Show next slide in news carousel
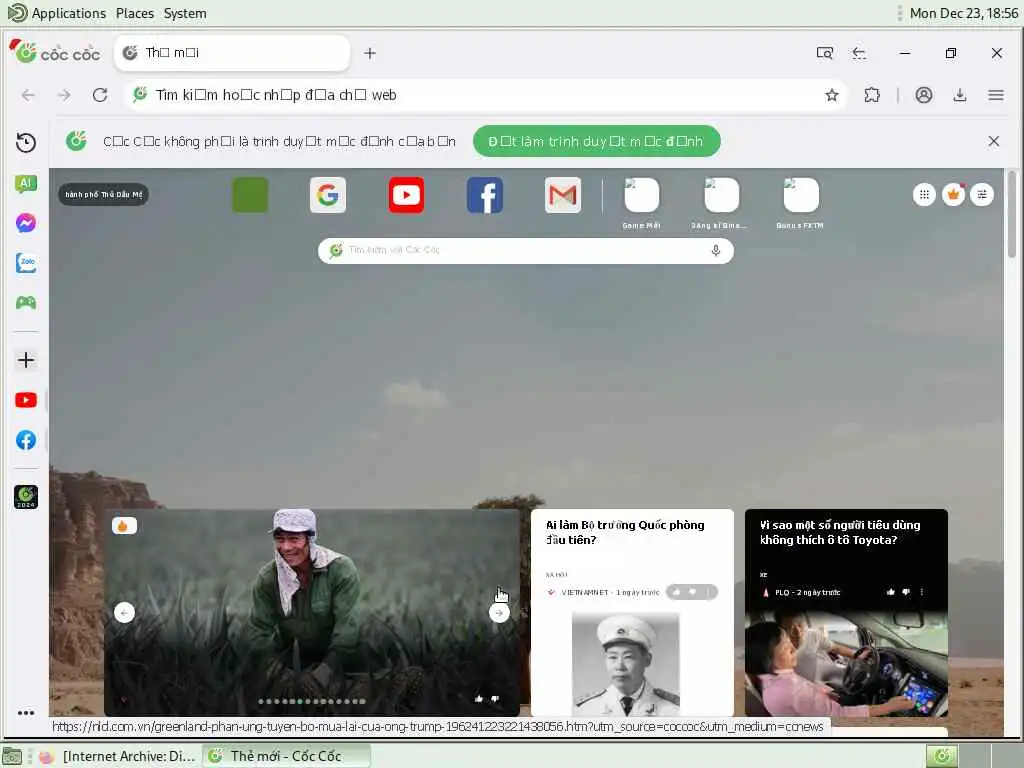This screenshot has width=1024, height=768. pos(499,613)
